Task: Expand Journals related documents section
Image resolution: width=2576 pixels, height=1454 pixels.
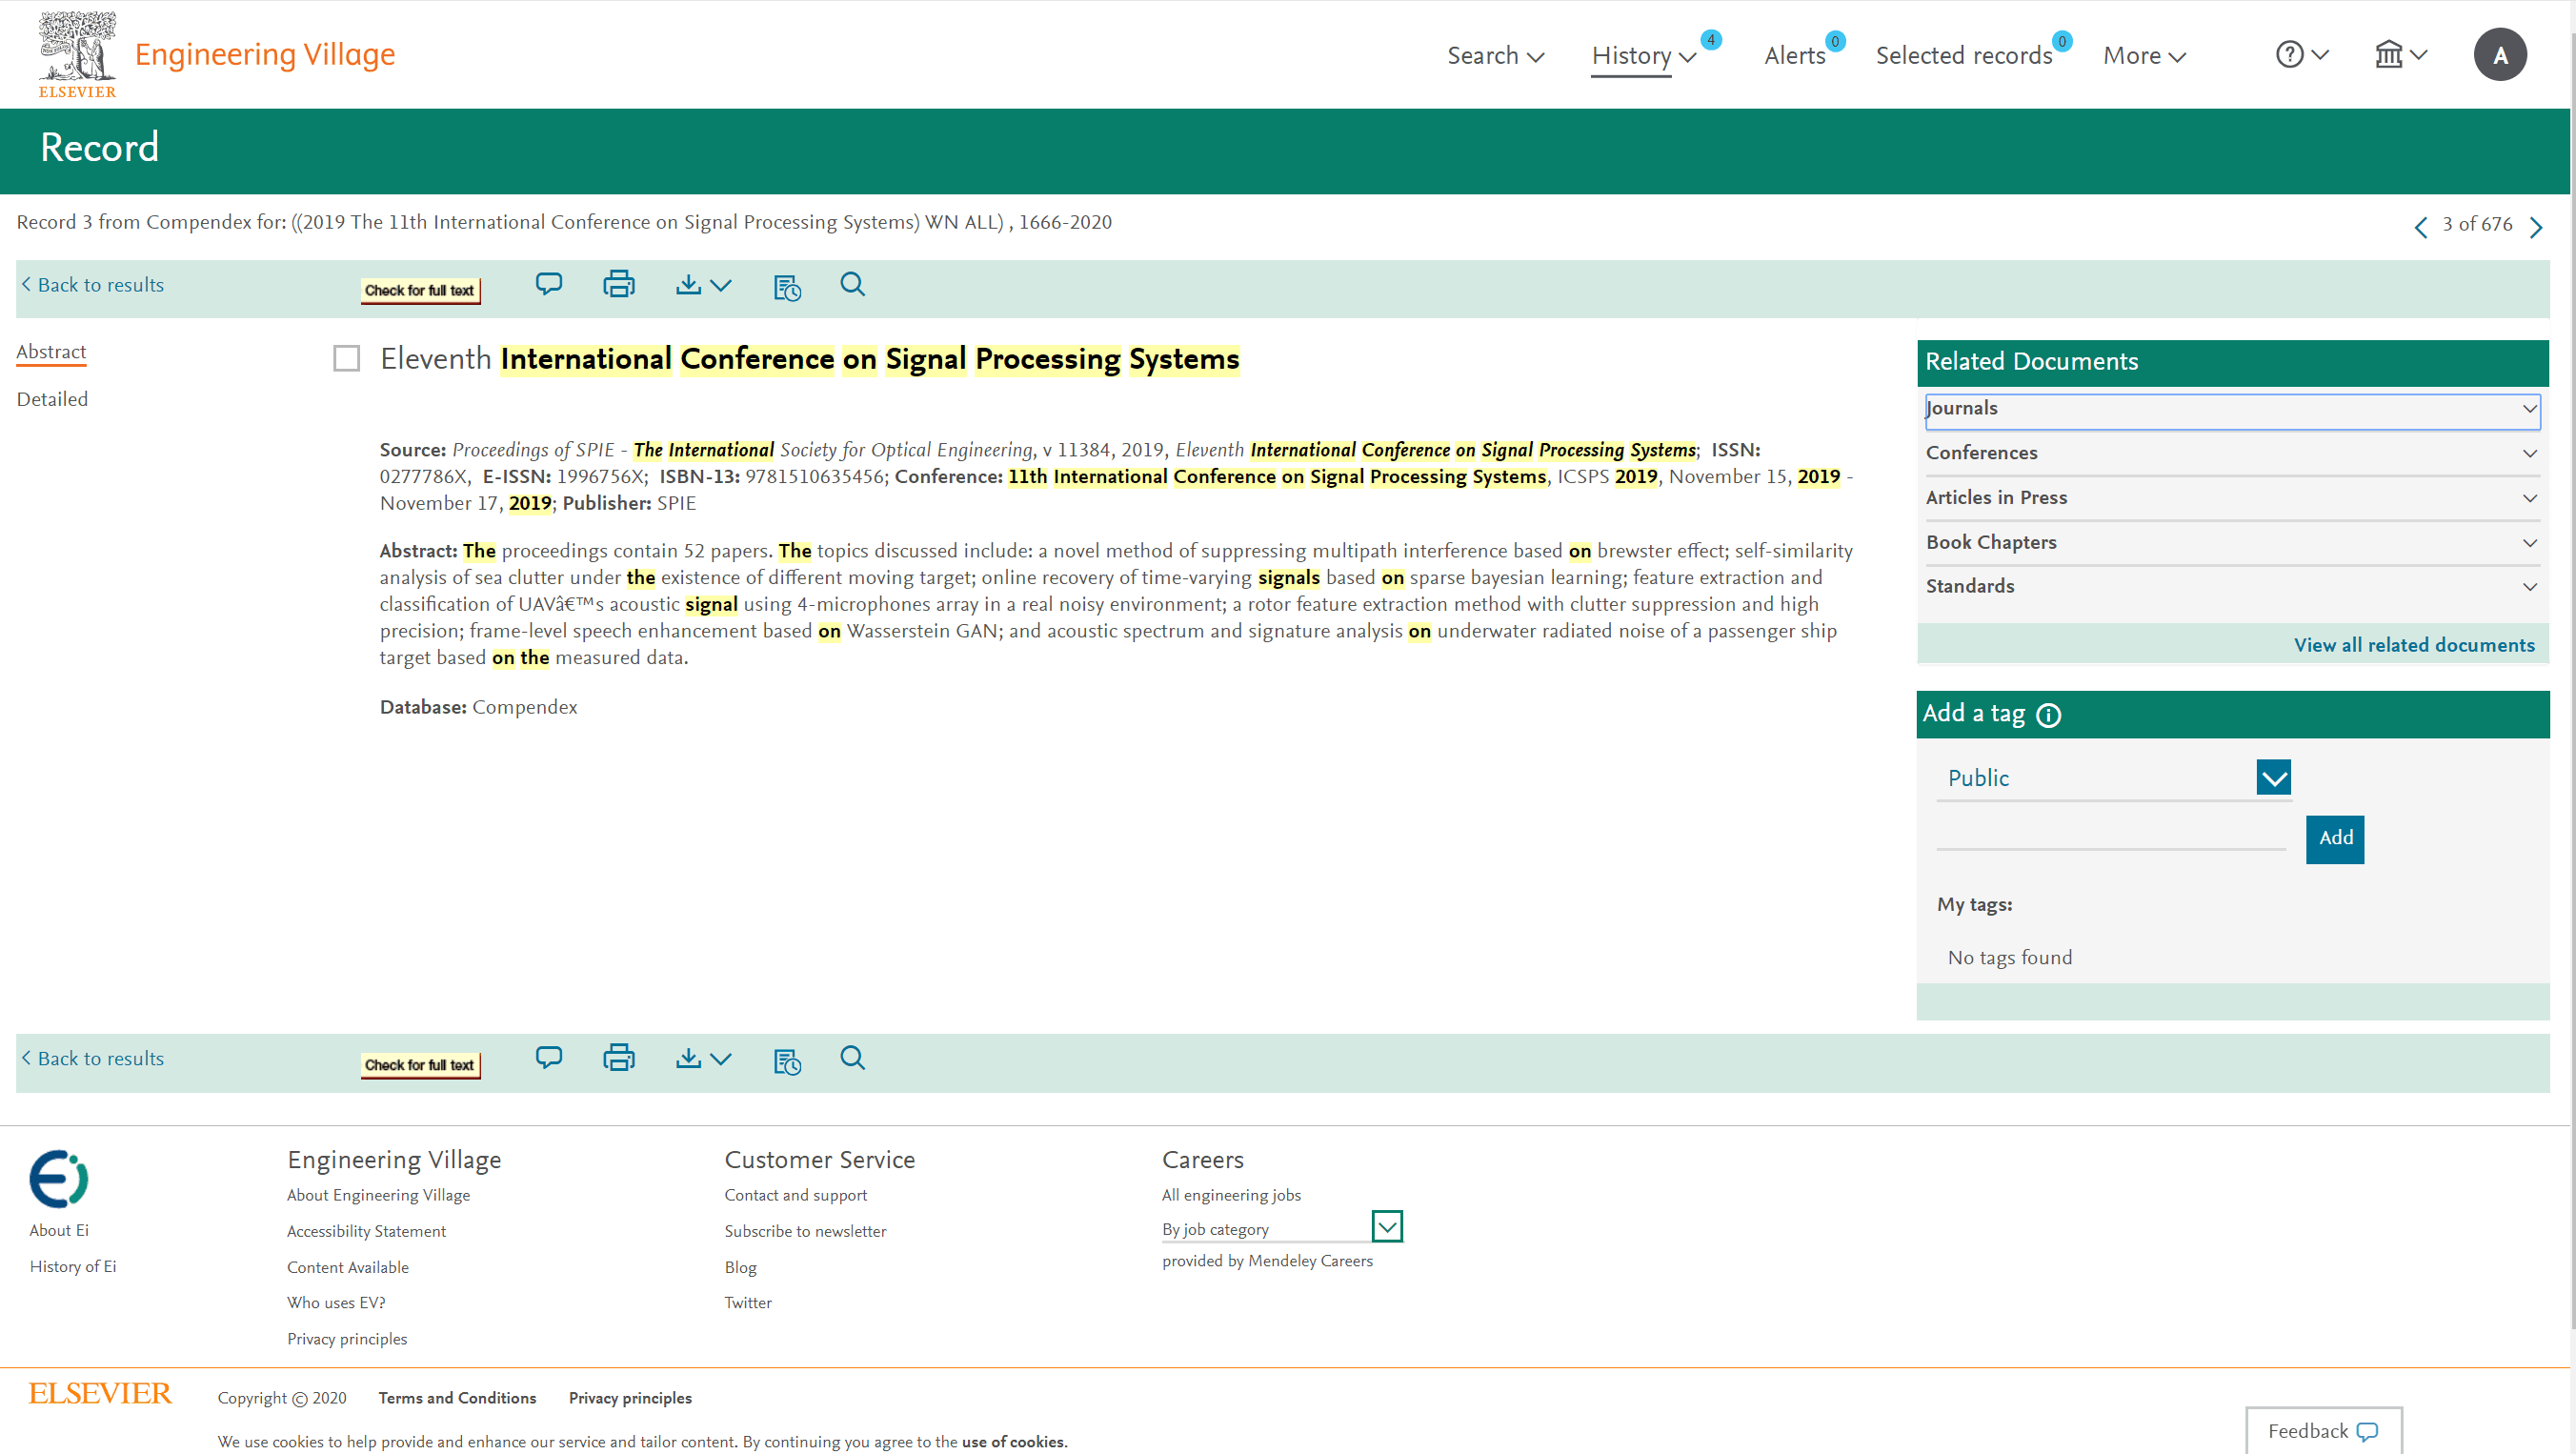Action: pos(2232,409)
